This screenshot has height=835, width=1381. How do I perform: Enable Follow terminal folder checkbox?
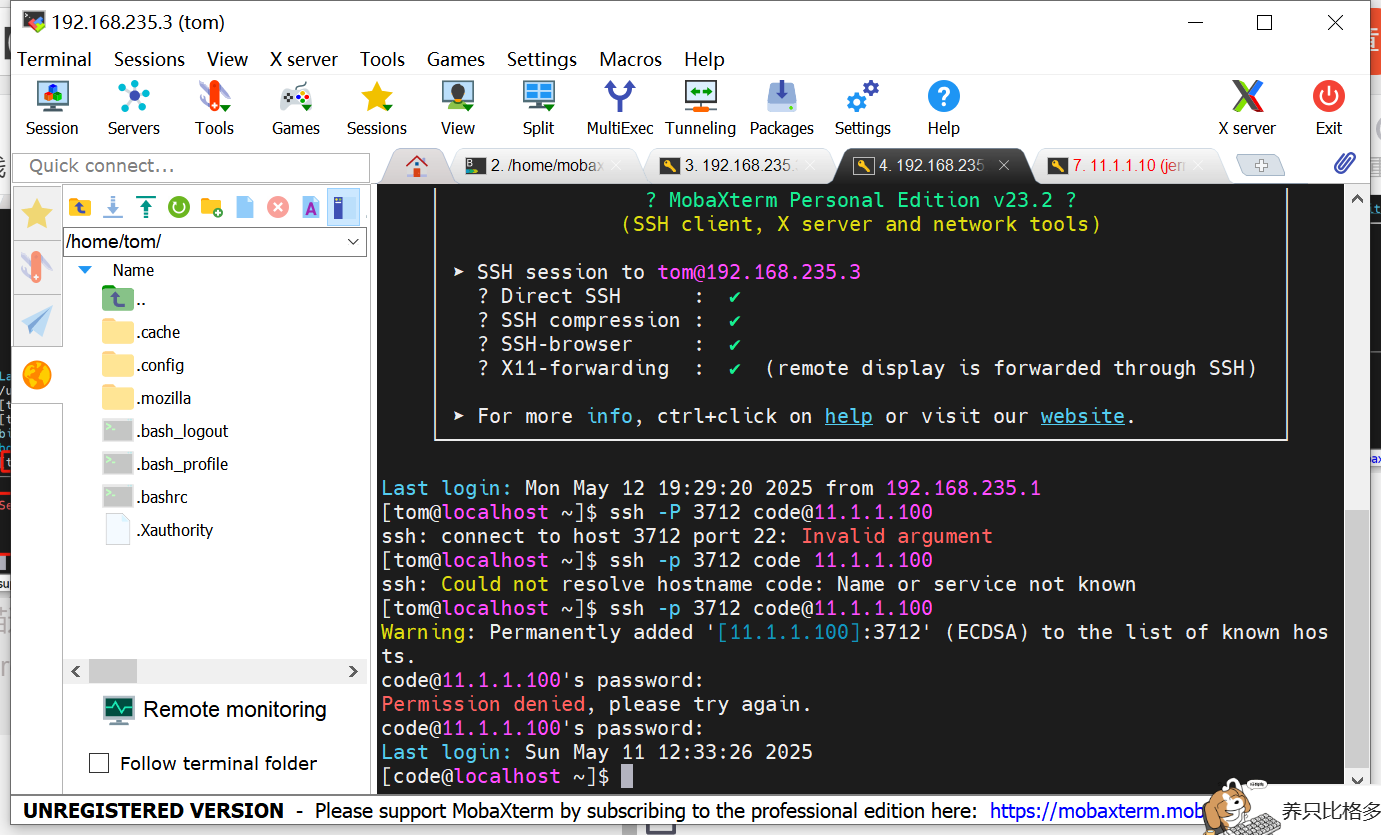[99, 763]
